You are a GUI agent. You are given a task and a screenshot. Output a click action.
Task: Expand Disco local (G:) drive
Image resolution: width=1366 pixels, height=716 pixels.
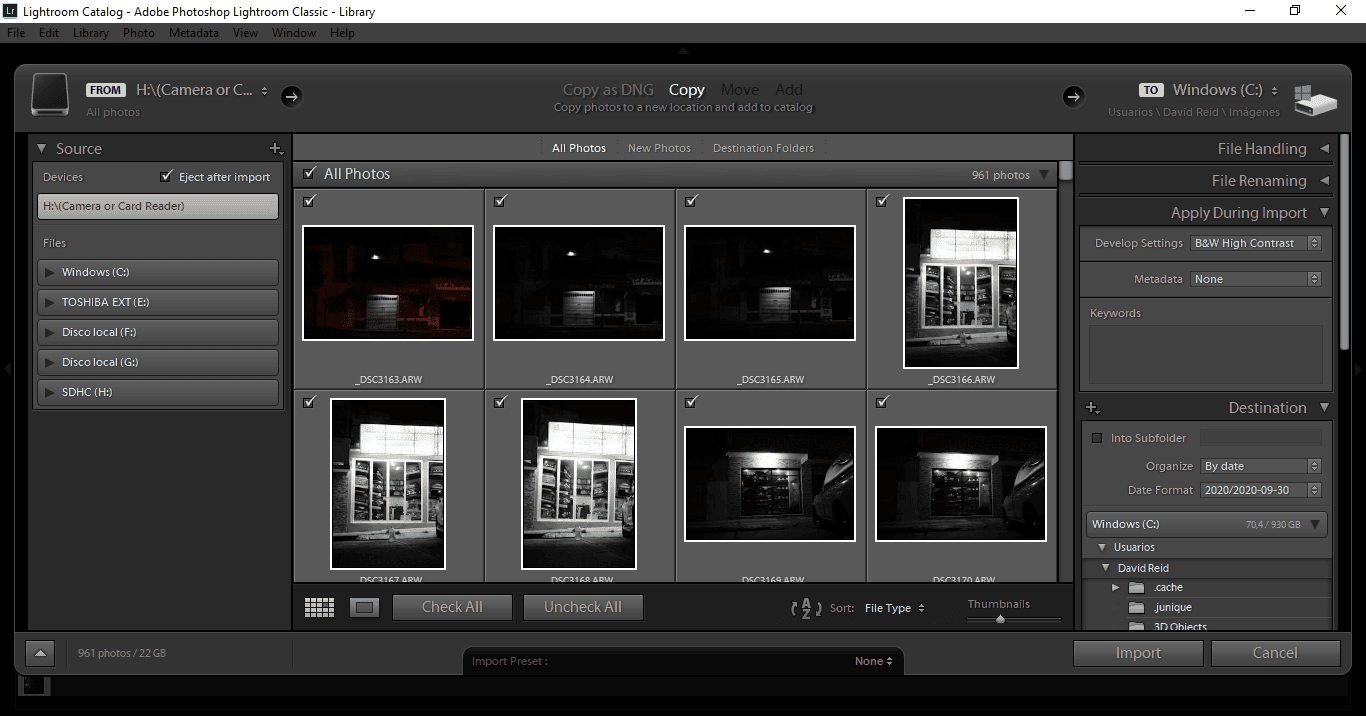pos(50,362)
